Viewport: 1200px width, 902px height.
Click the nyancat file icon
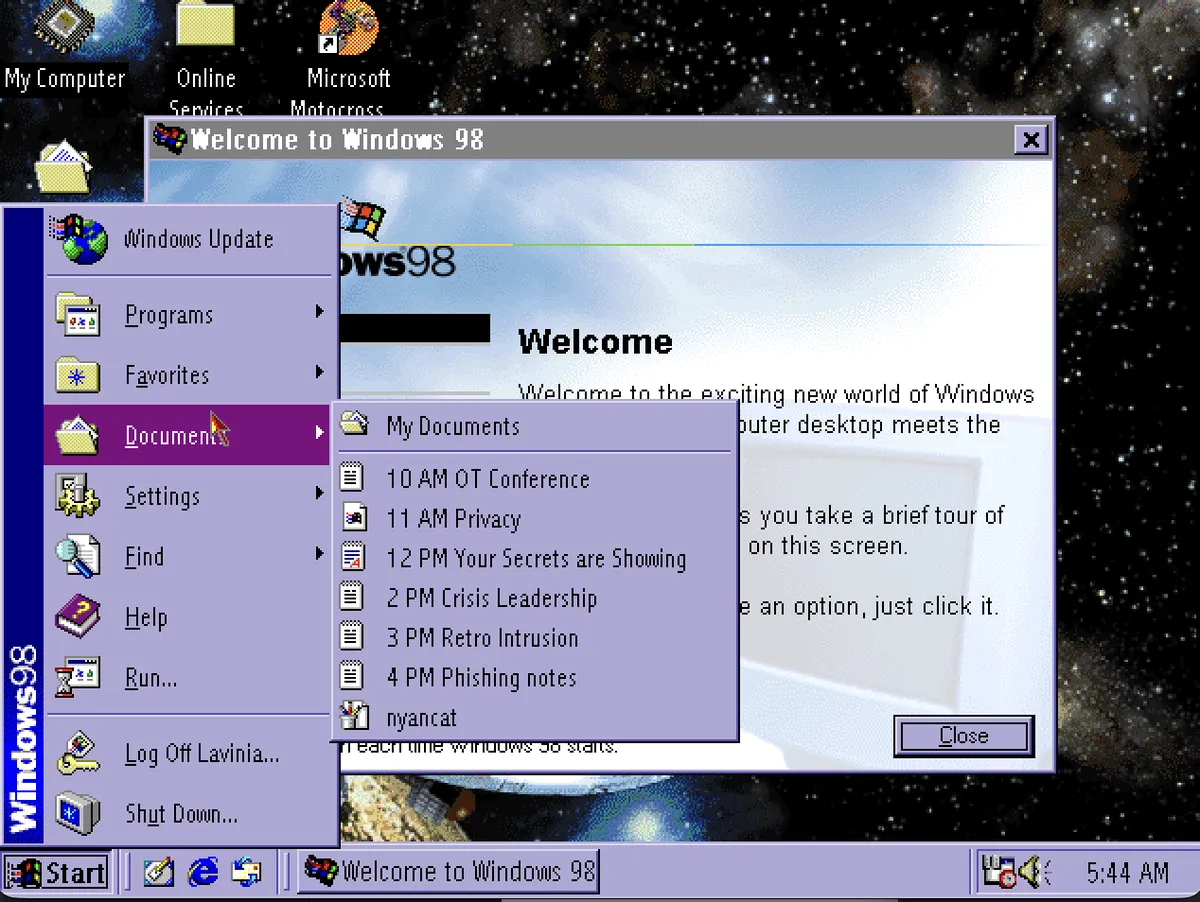(x=354, y=716)
